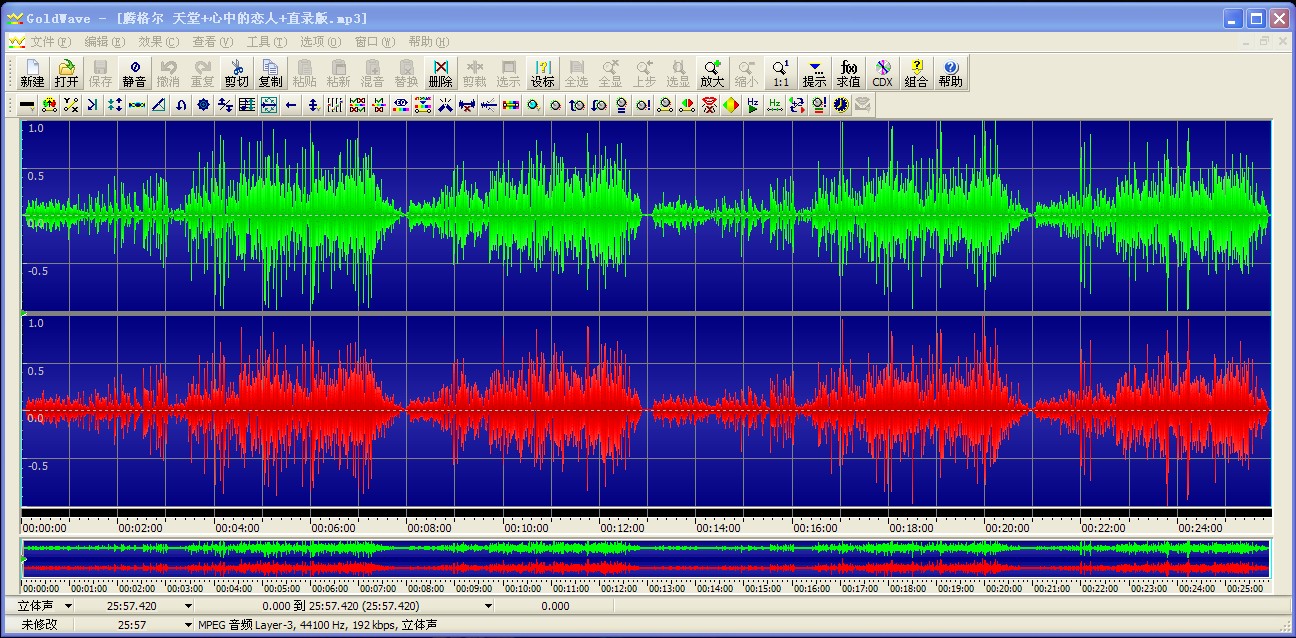This screenshot has width=1296, height=638.
Task: Set zoom to 1:1 ratio
Action: tap(780, 73)
